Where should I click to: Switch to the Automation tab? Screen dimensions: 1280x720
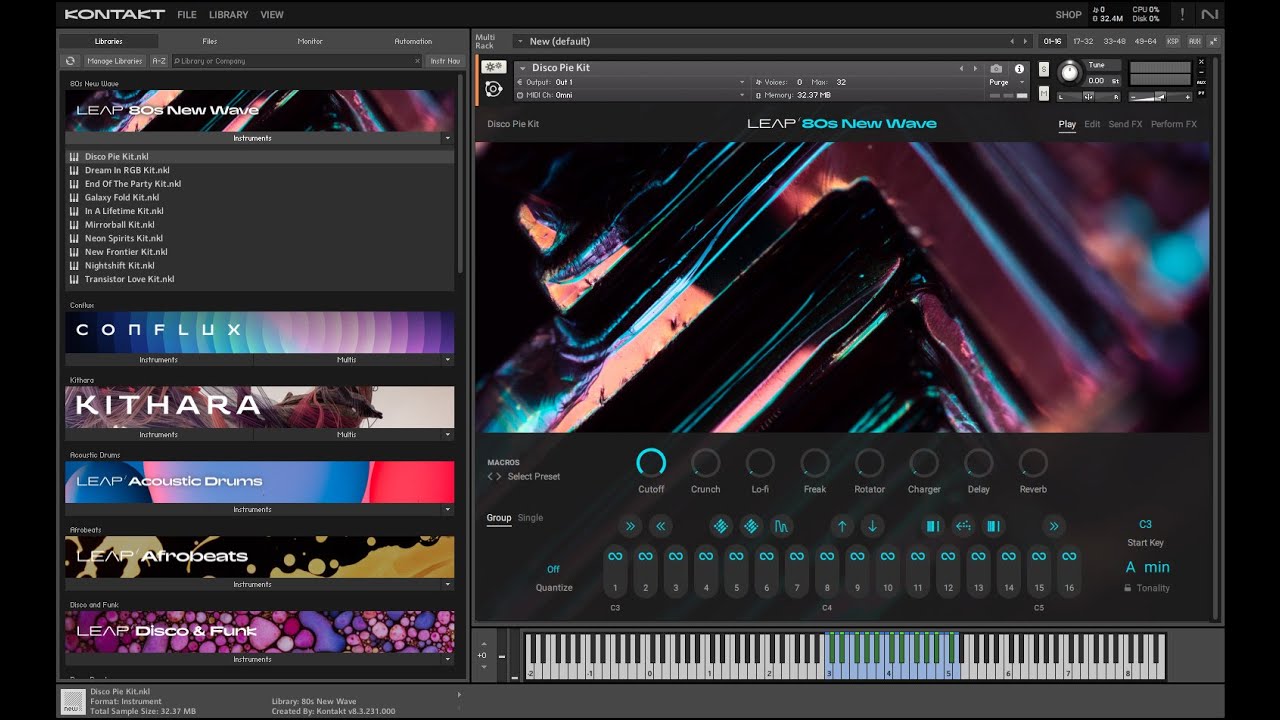point(413,41)
